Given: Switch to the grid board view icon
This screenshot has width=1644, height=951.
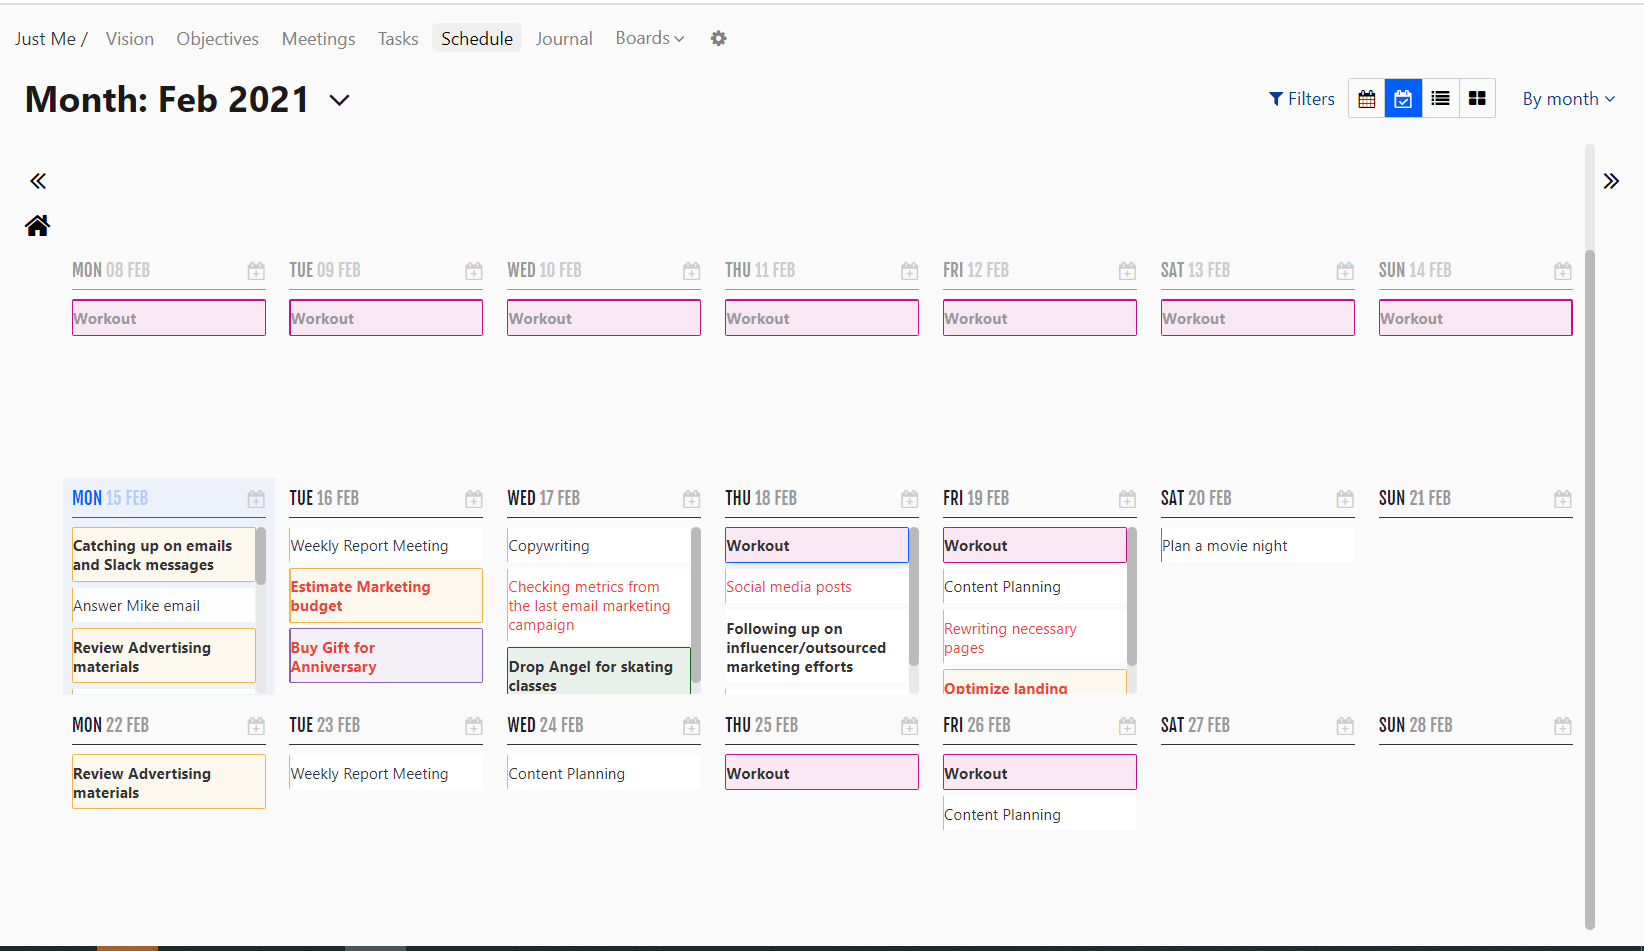Looking at the screenshot, I should pos(1477,97).
